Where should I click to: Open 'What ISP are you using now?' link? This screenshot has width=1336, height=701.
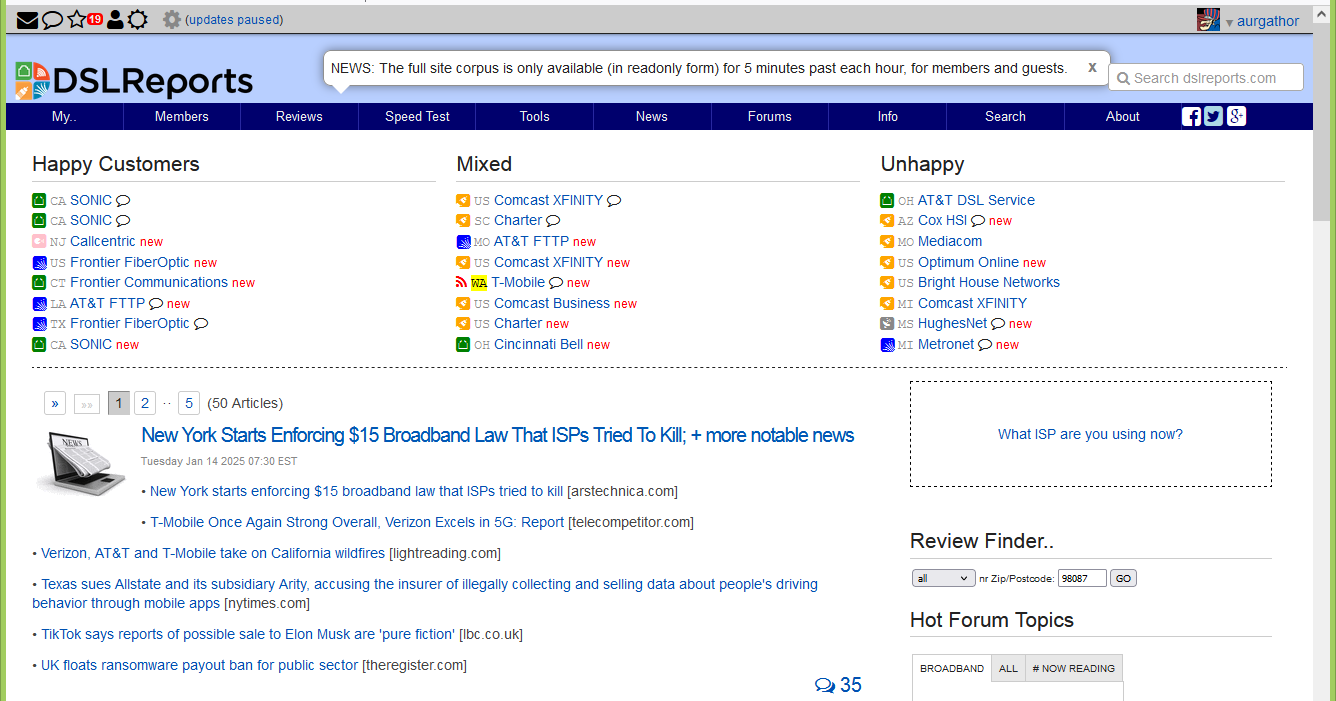tap(1090, 434)
